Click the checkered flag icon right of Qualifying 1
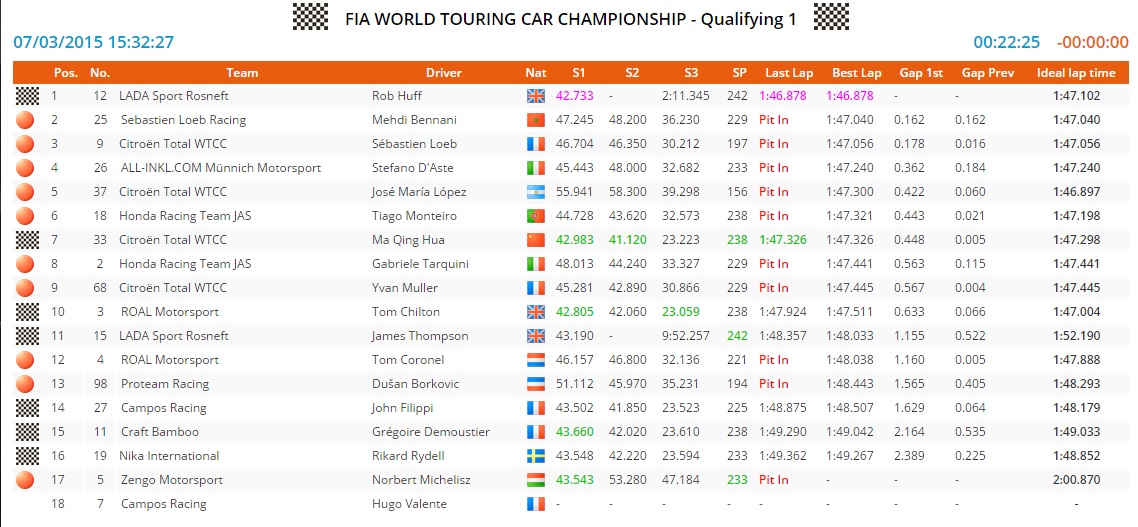1138x527 pixels. pos(831,17)
